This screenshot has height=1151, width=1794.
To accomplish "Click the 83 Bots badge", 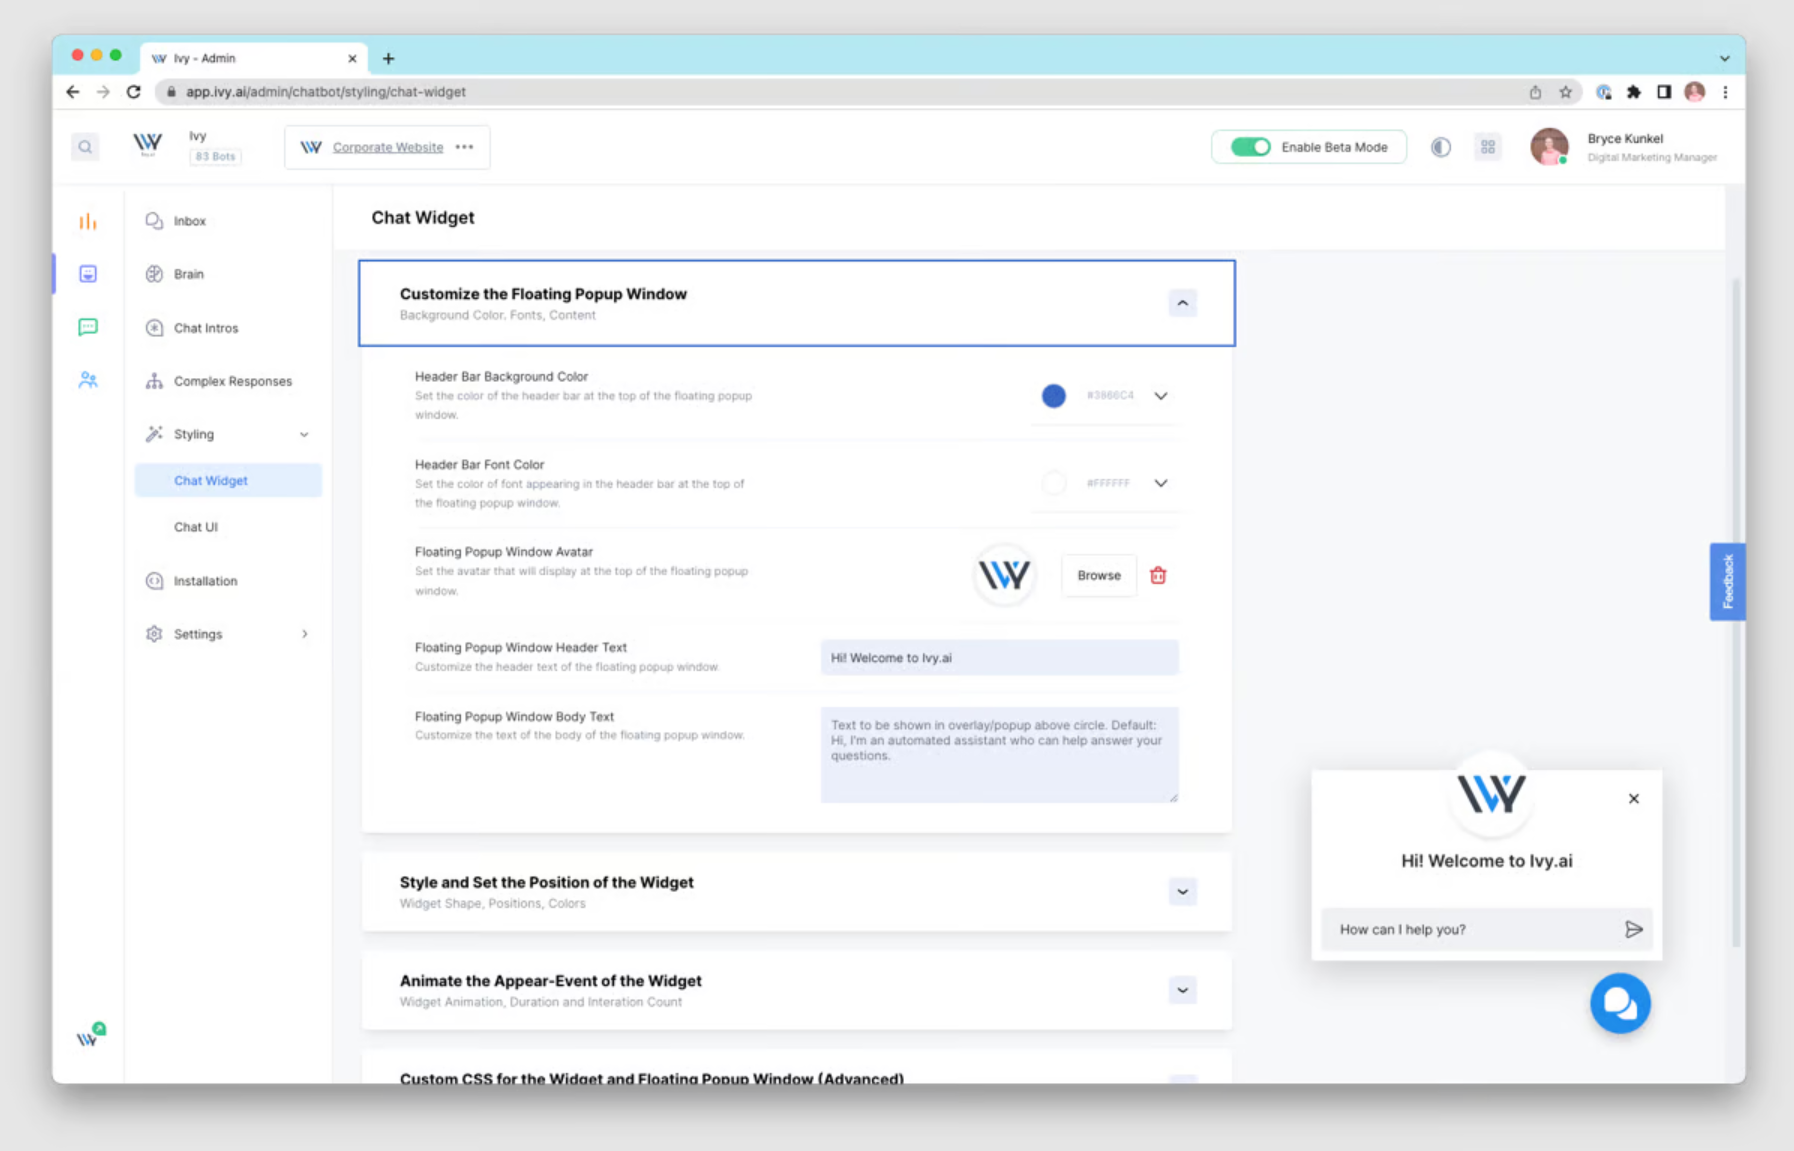I will 215,157.
